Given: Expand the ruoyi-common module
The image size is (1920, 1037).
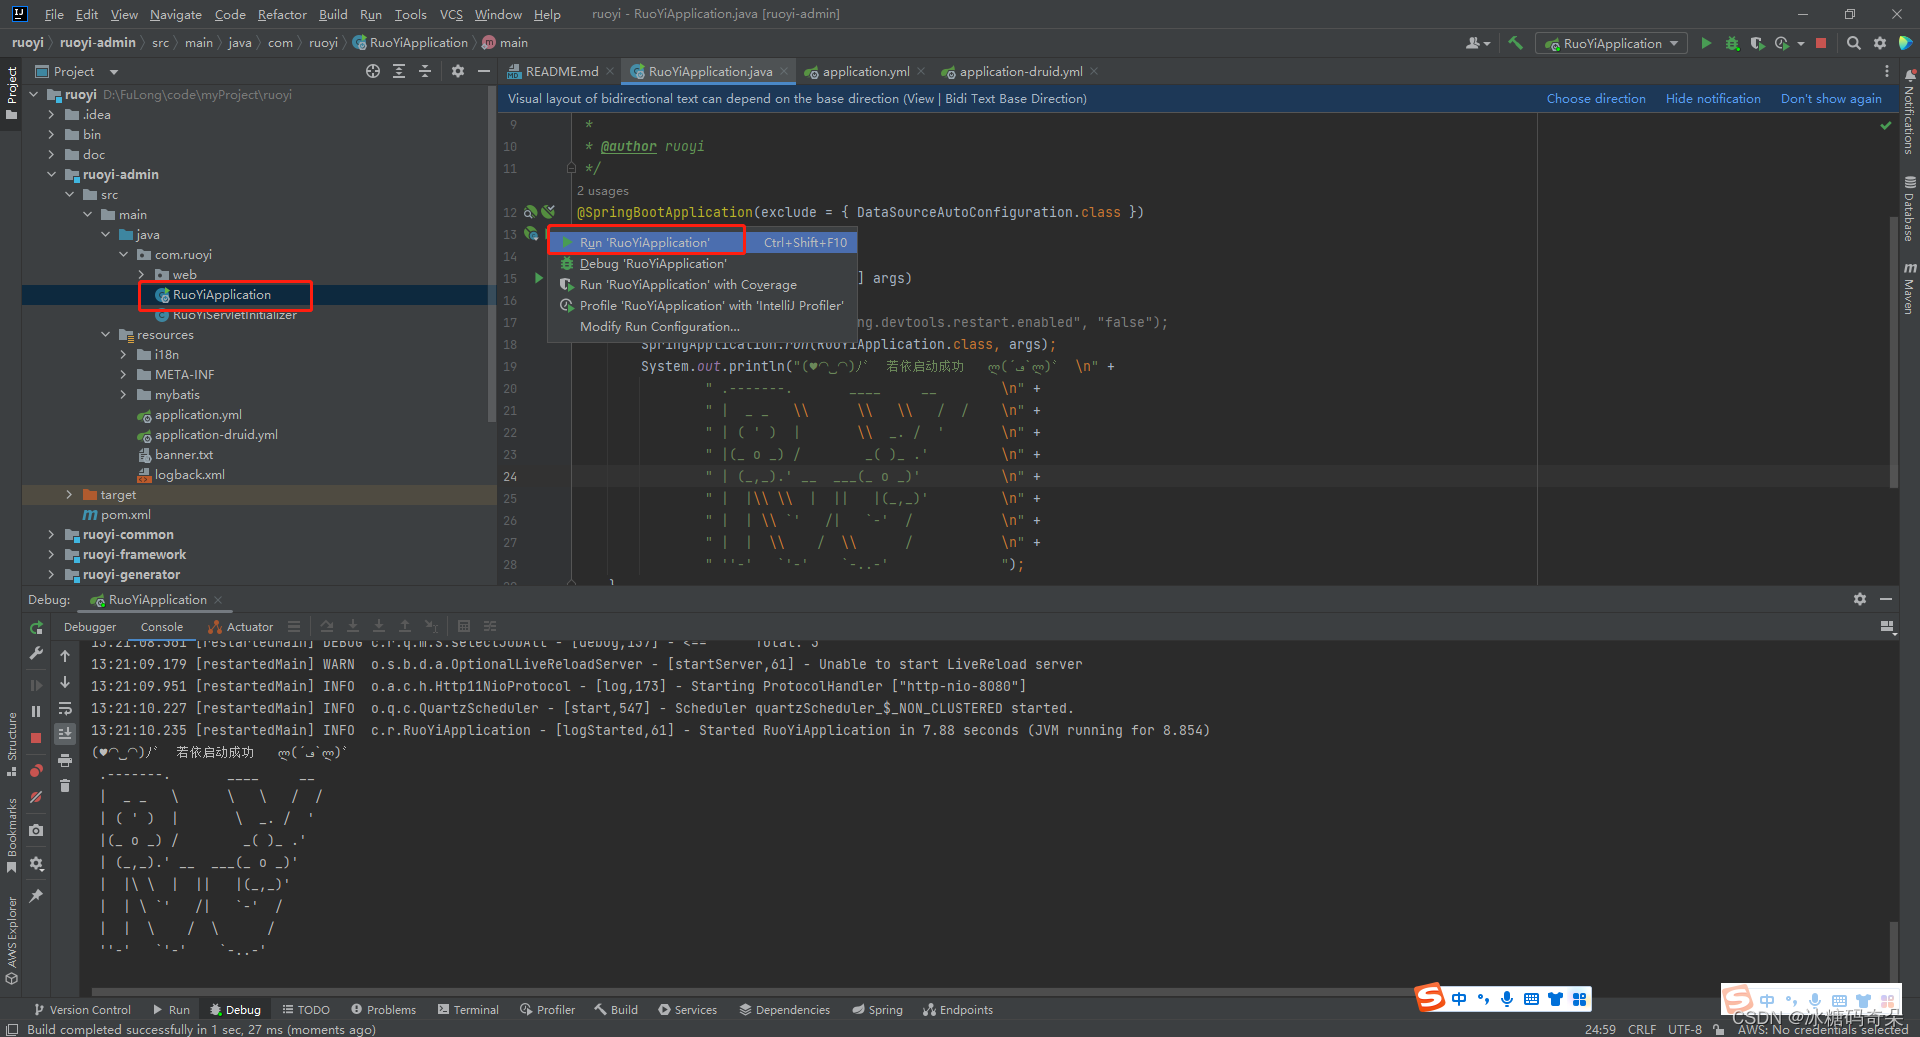Looking at the screenshot, I should coord(51,535).
